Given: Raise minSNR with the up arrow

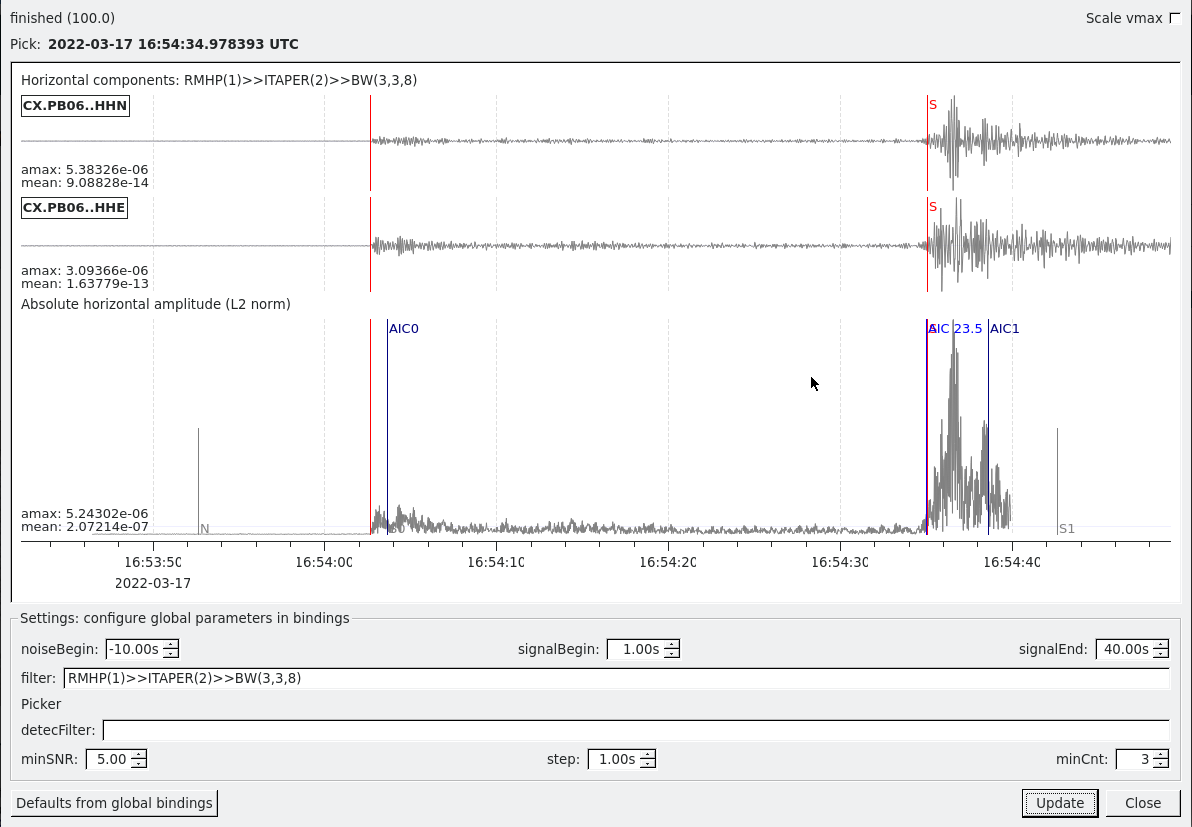Looking at the screenshot, I should 138,754.
